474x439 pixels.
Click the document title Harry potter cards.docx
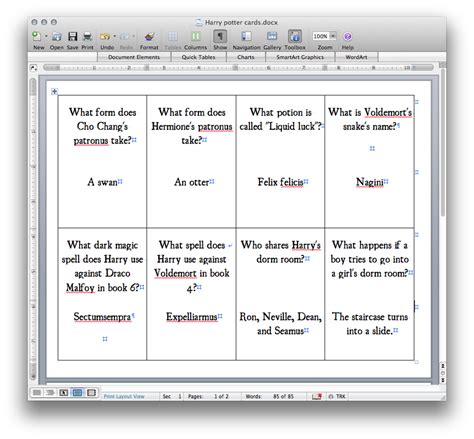click(241, 22)
